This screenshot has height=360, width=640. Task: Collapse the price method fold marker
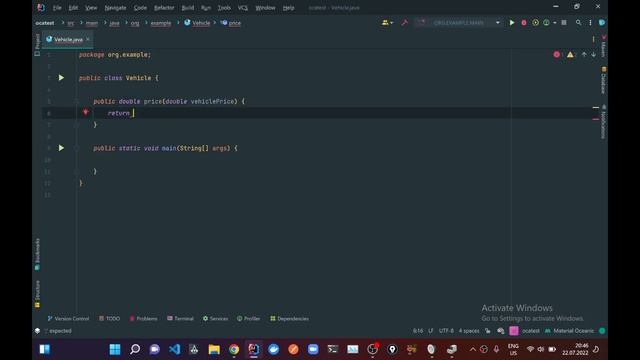76,101
